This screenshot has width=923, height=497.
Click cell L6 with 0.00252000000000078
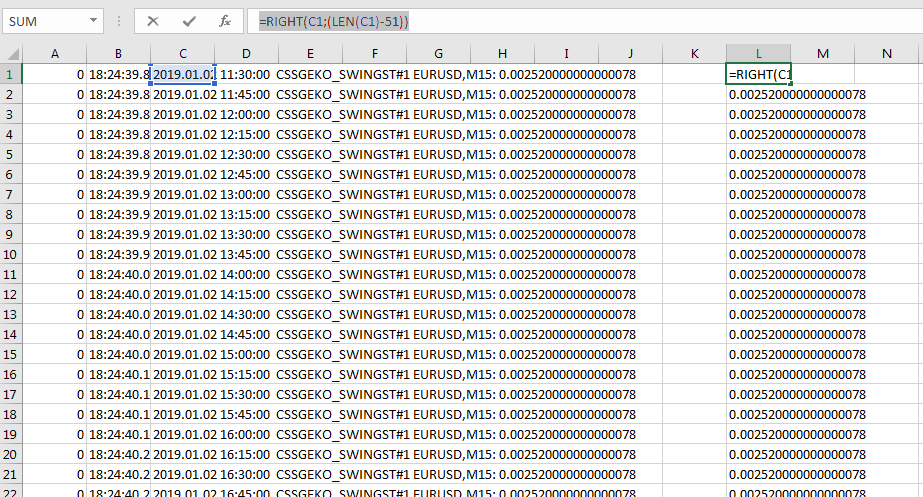point(758,174)
